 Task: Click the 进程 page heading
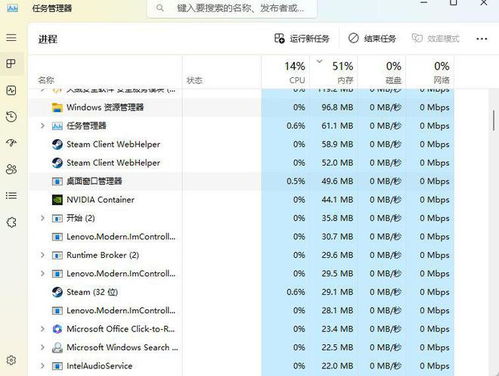coord(48,39)
